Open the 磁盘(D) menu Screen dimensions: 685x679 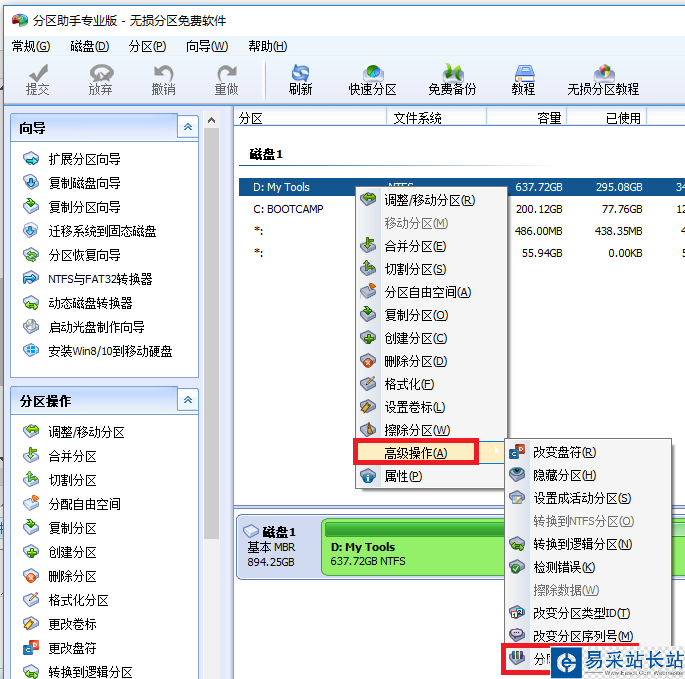[90, 46]
